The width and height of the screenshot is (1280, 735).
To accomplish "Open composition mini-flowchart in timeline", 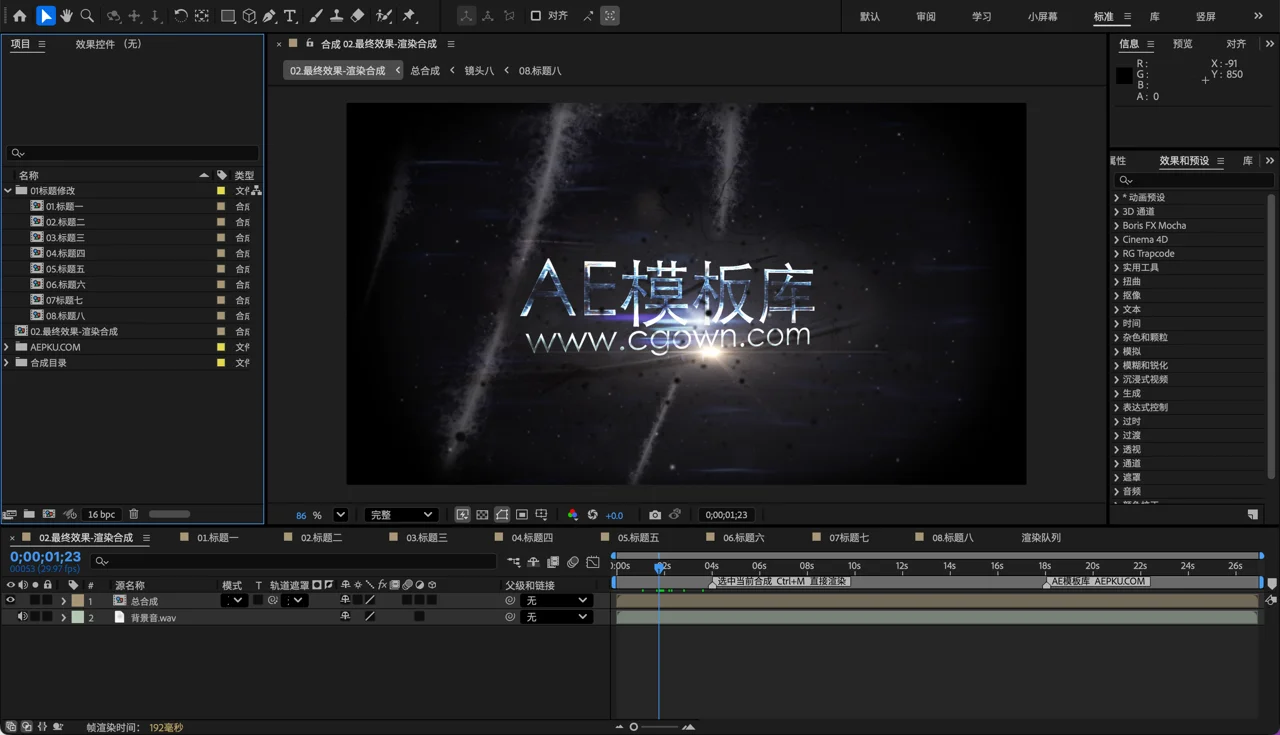I will [513, 562].
